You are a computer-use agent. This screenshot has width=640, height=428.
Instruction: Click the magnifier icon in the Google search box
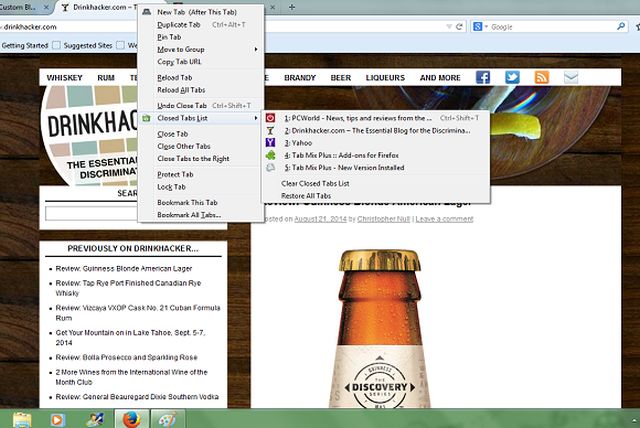click(x=621, y=27)
